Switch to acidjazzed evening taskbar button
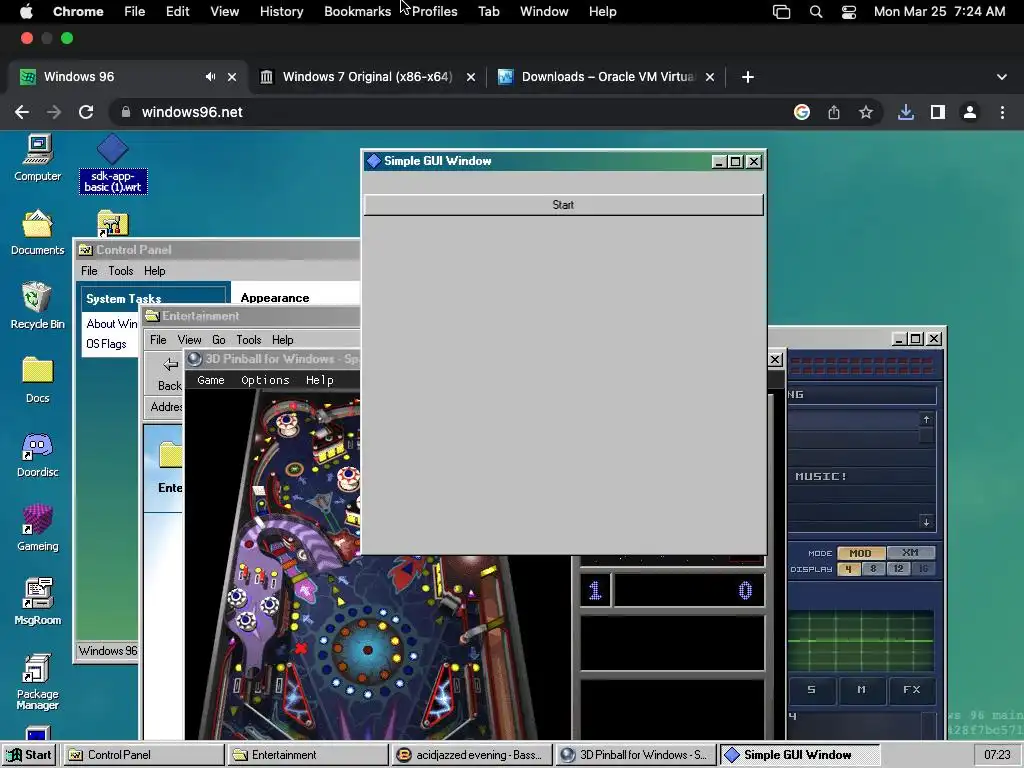This screenshot has height=768, width=1024. [x=472, y=755]
